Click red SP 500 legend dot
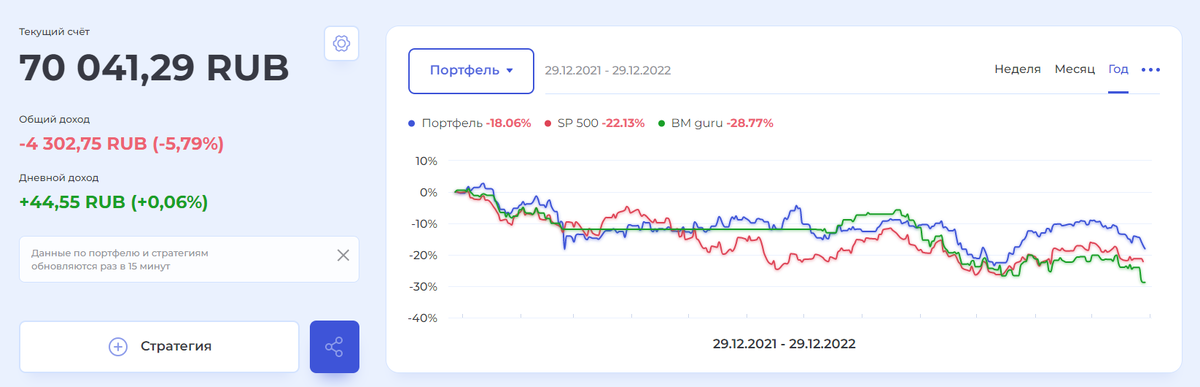Viewport: 1200px width, 387px height. pos(548,123)
